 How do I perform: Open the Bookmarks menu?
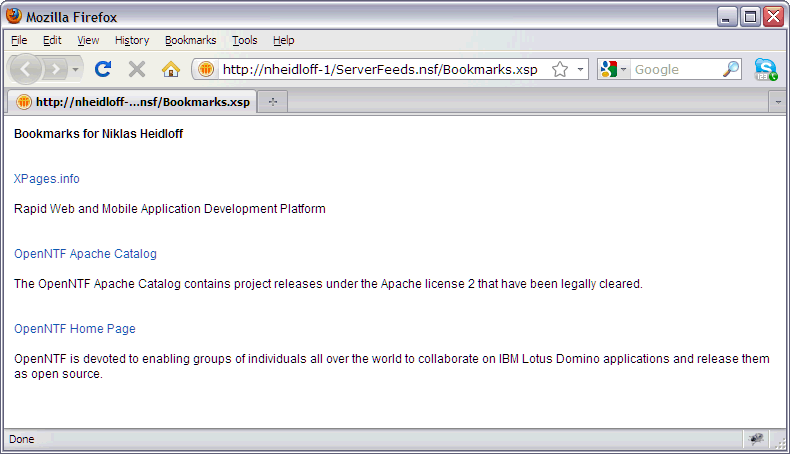tap(190, 40)
